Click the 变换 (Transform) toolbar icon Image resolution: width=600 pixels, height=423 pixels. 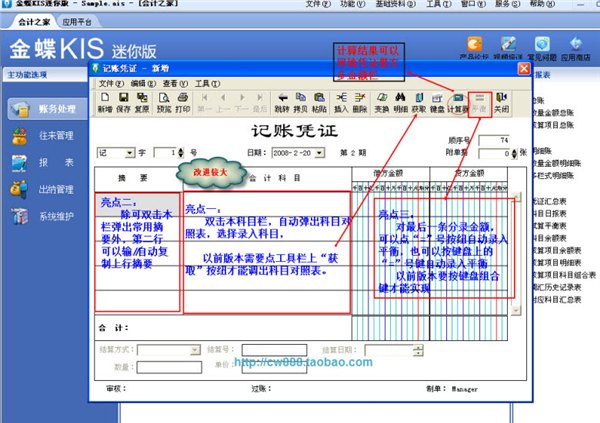(382, 103)
